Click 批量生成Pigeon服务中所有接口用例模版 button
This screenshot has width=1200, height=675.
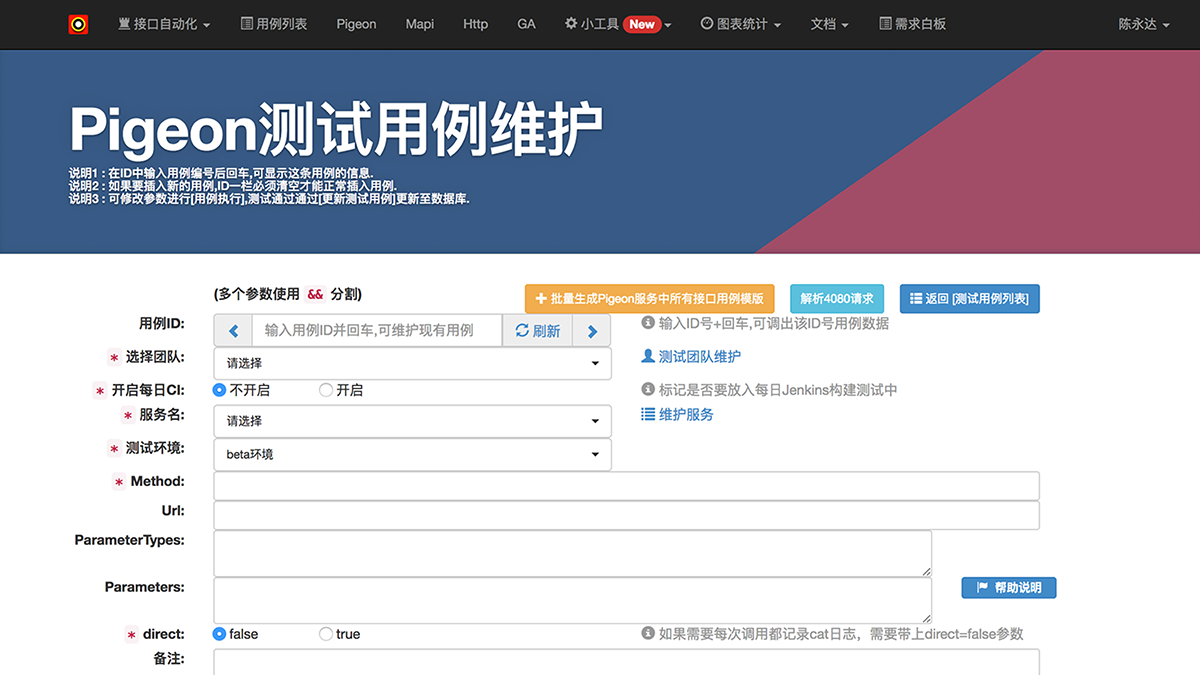650,298
